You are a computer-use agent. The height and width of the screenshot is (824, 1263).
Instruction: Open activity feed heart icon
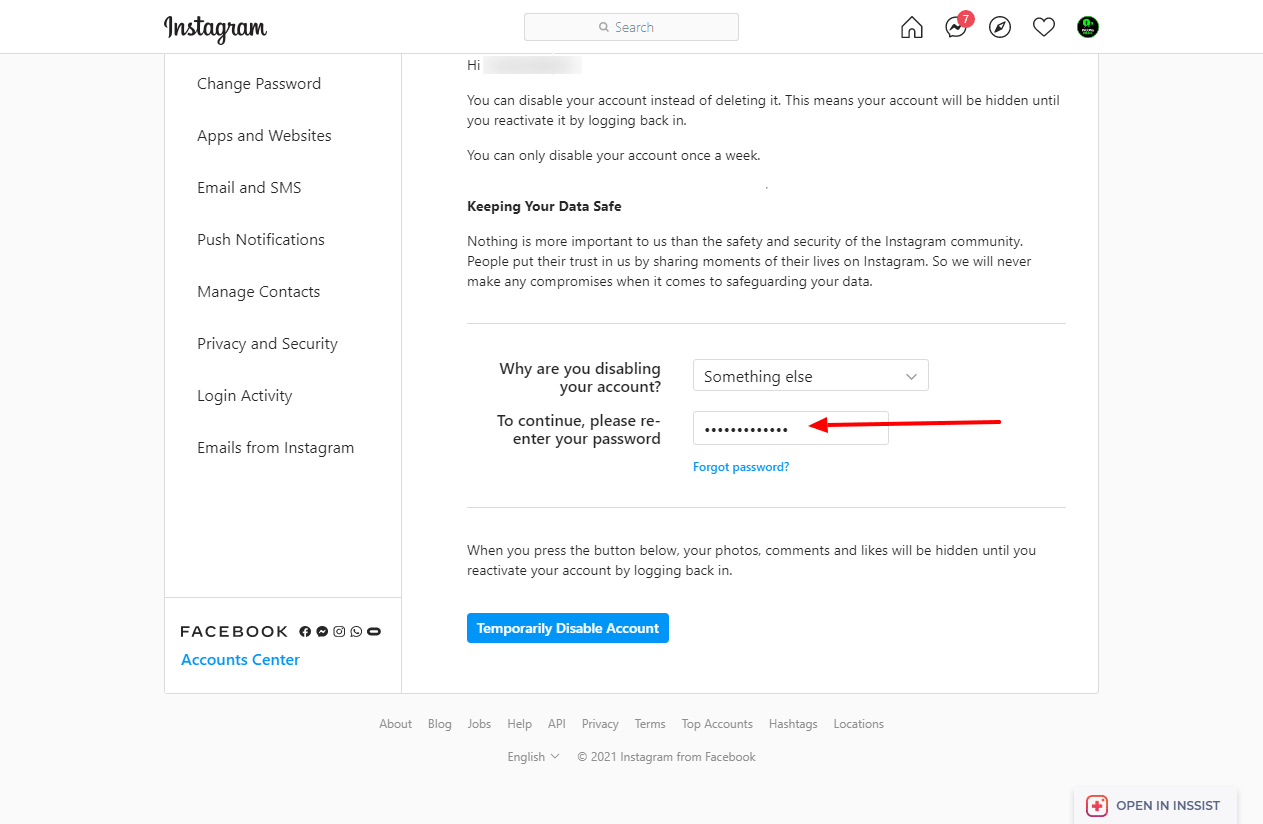[1044, 27]
